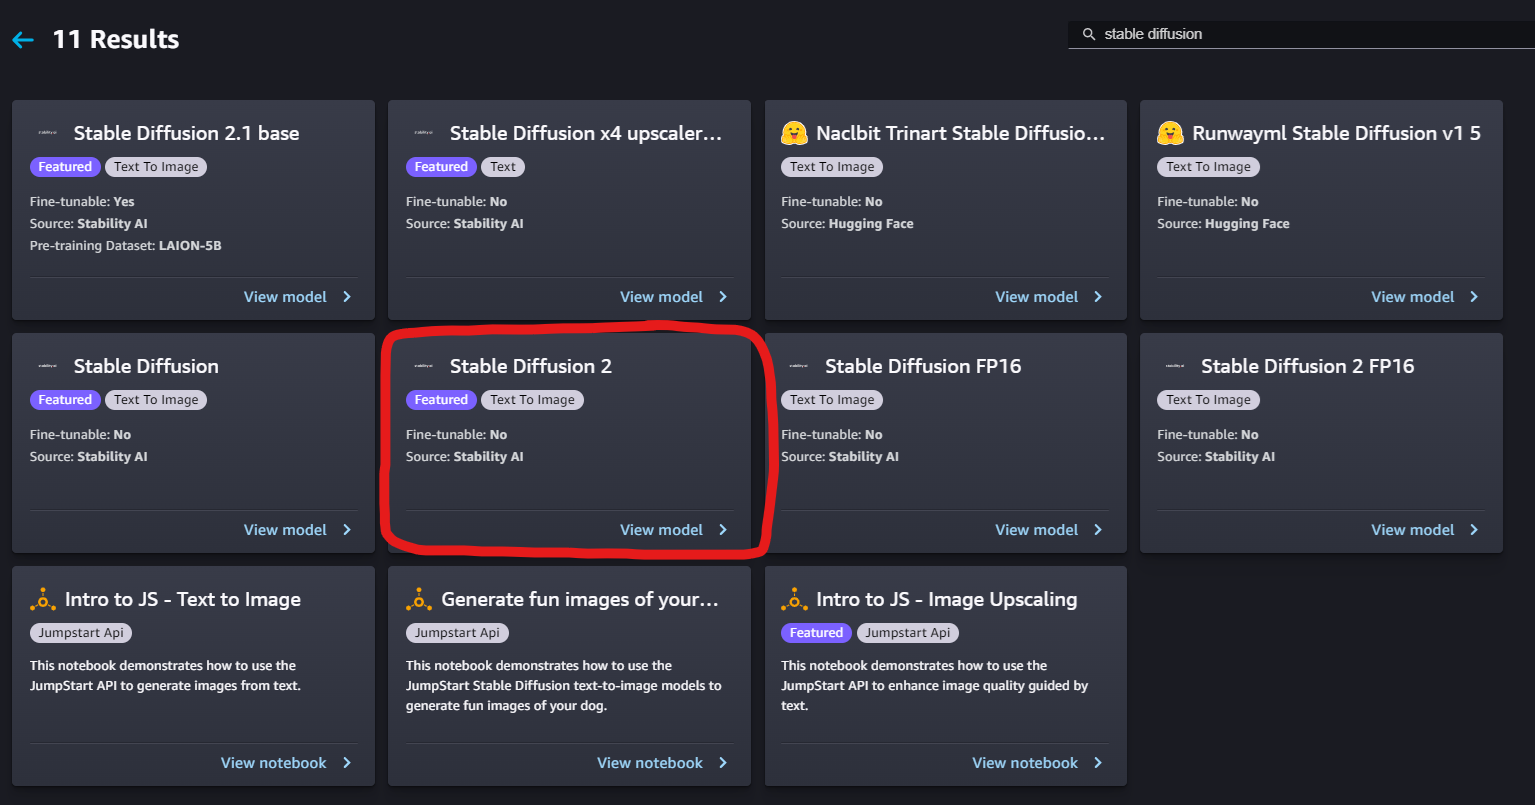The image size is (1535, 805).
Task: Open View model on the plain 'Stable Diffusion' card
Action: click(x=285, y=530)
